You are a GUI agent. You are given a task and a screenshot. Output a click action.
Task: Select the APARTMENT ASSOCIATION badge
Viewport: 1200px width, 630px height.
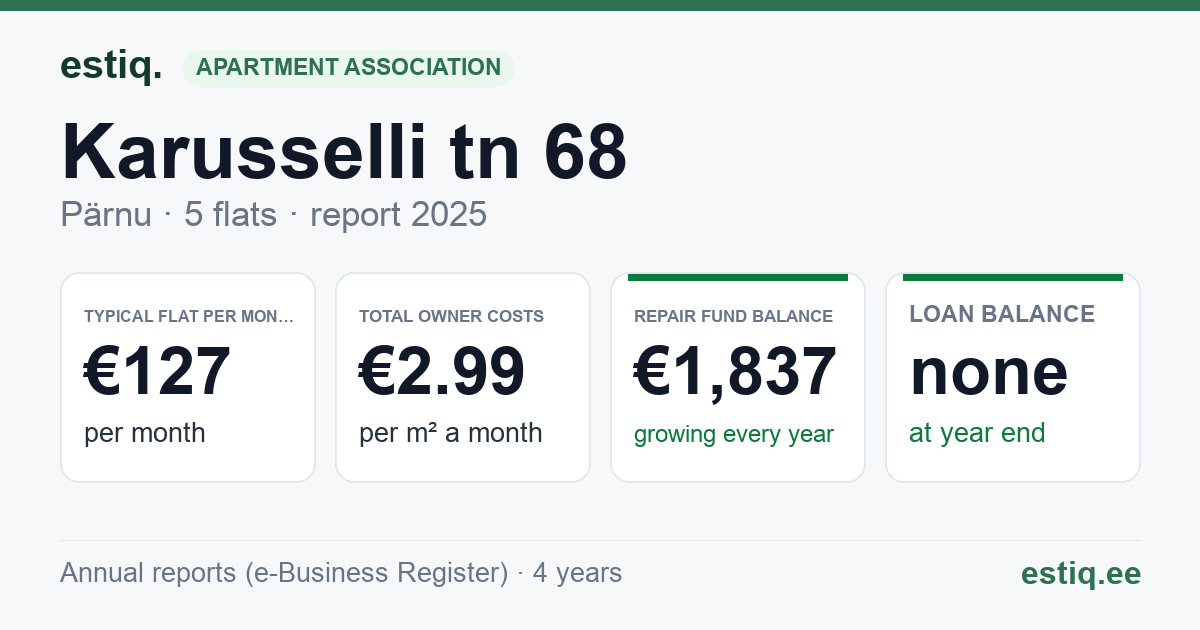[348, 68]
